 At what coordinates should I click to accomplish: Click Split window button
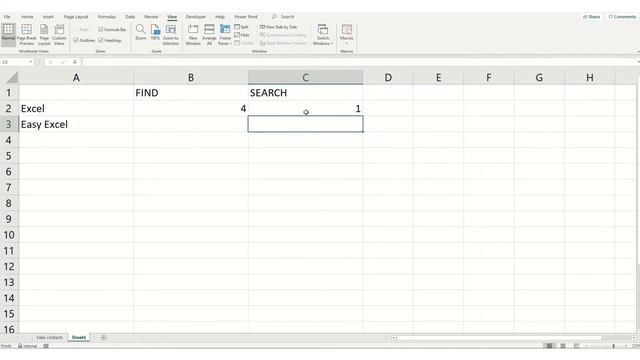(242, 27)
